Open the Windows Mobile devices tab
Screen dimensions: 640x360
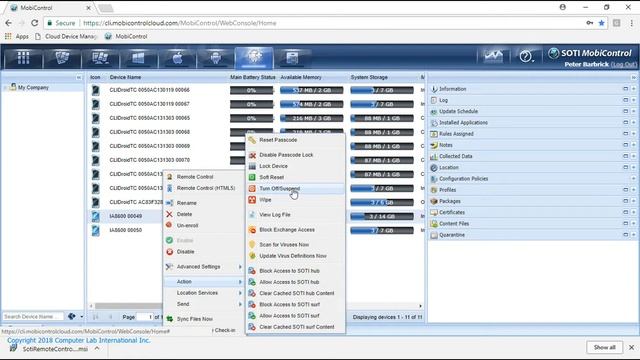pyautogui.click(x=62, y=58)
